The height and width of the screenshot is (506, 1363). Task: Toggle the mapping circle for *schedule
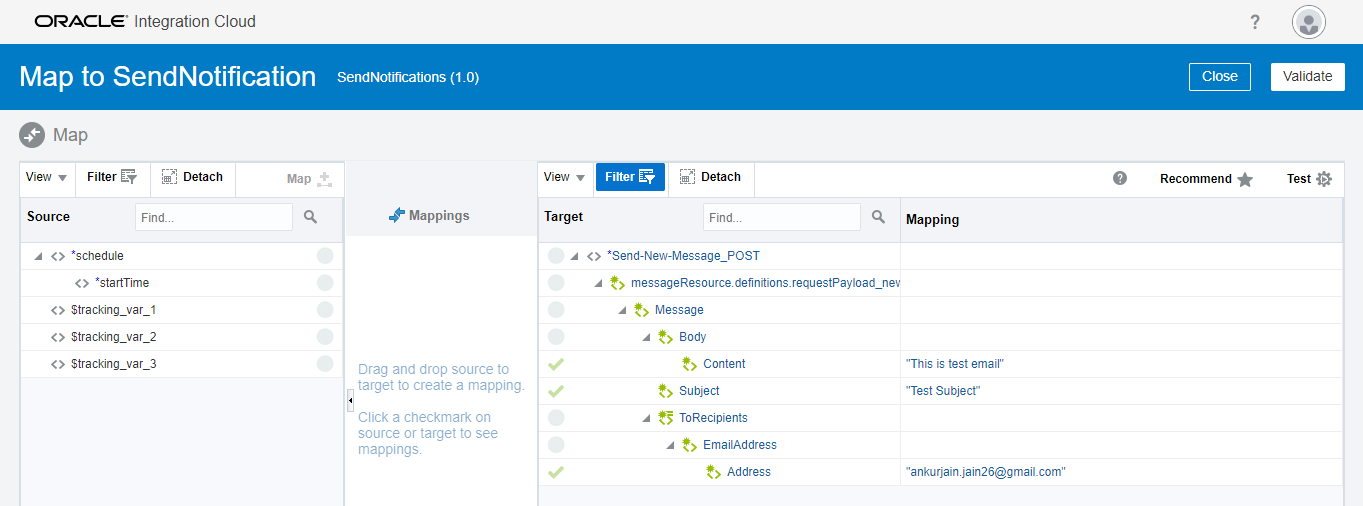tap(325, 256)
